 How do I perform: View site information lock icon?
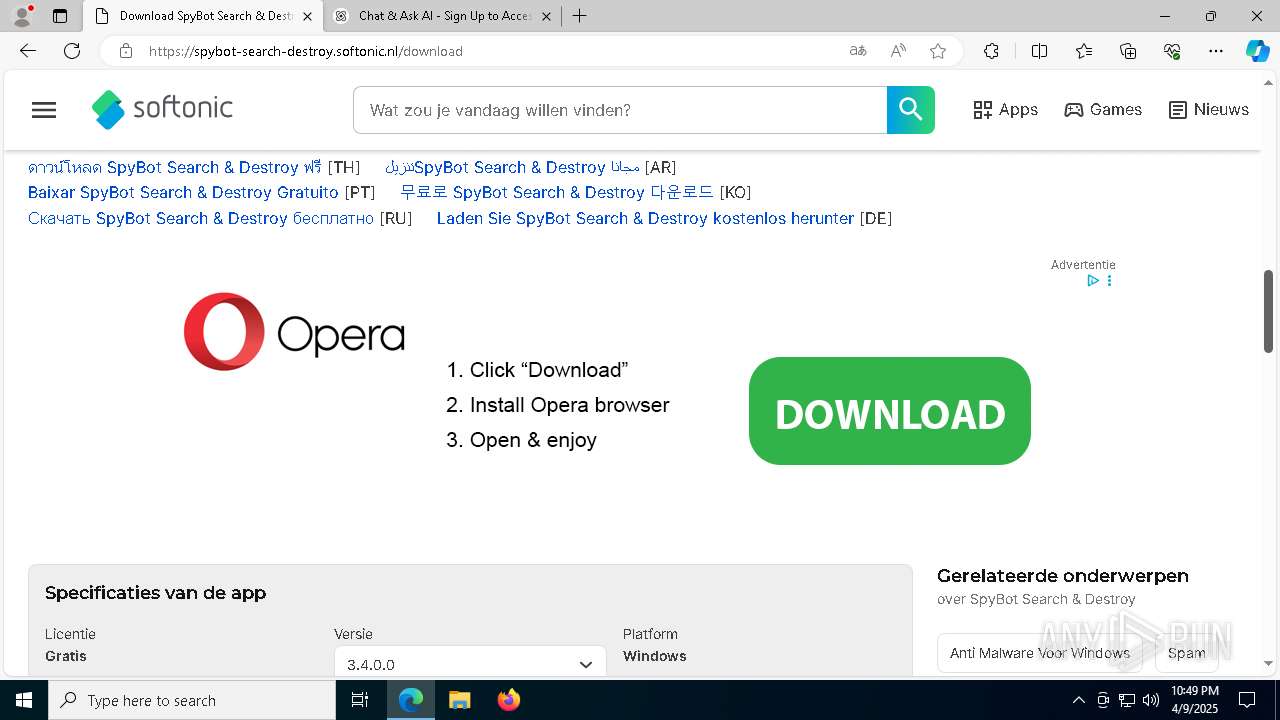click(x=125, y=51)
